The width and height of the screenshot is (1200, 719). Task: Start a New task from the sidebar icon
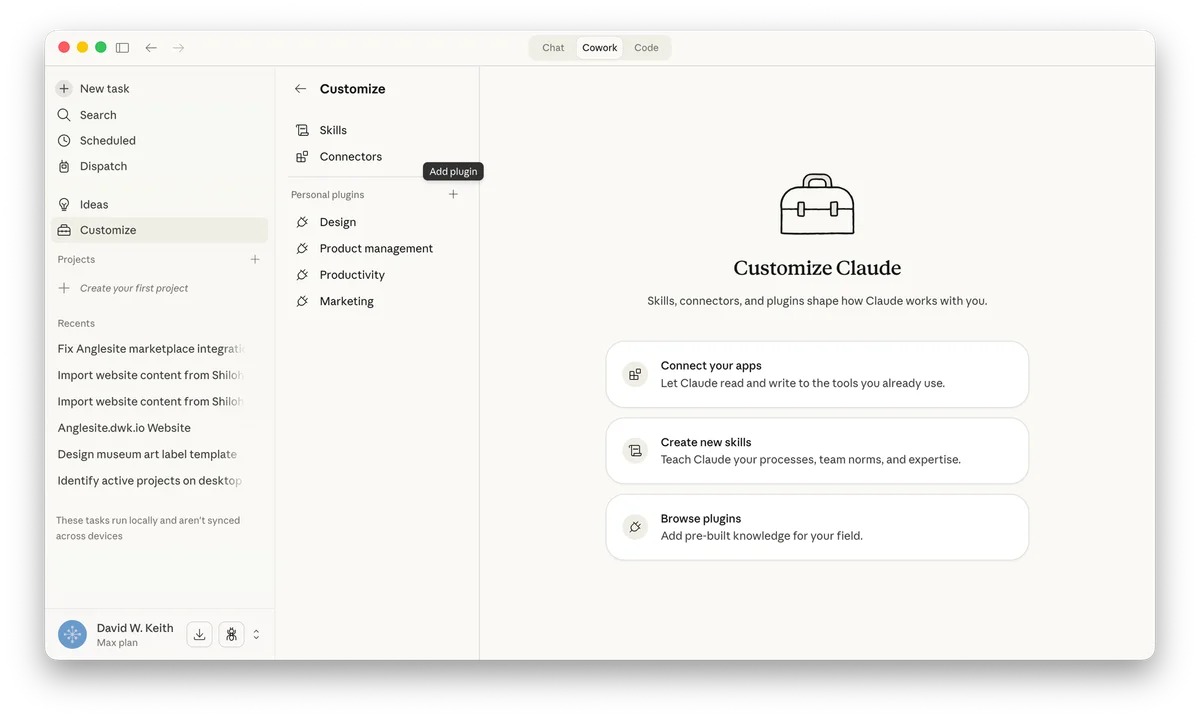[64, 88]
